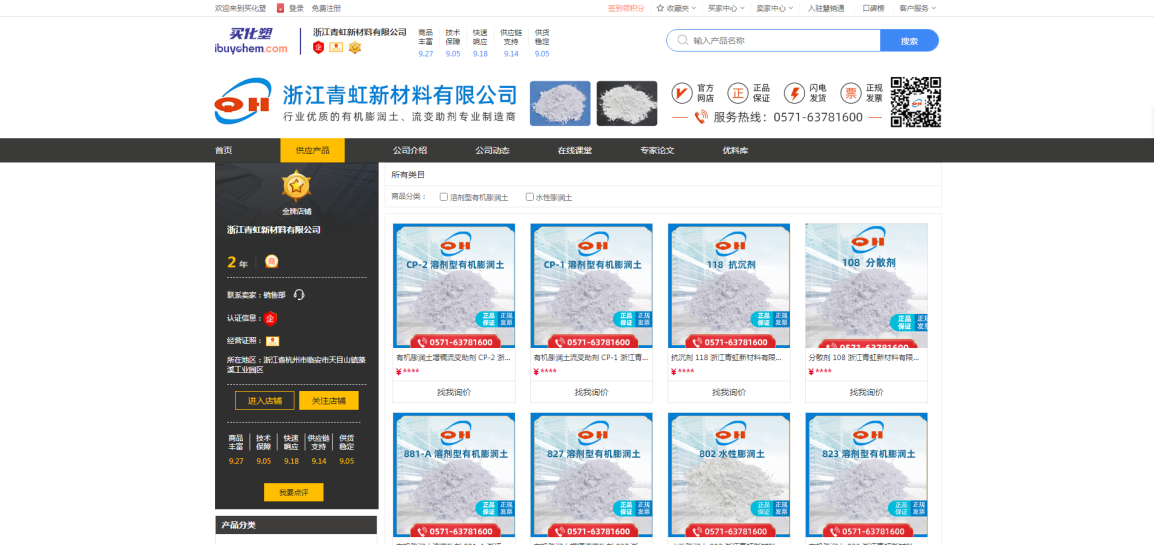Screen dimensions: 1154x545
Task: Click the QR code in banner
Action: [916, 101]
